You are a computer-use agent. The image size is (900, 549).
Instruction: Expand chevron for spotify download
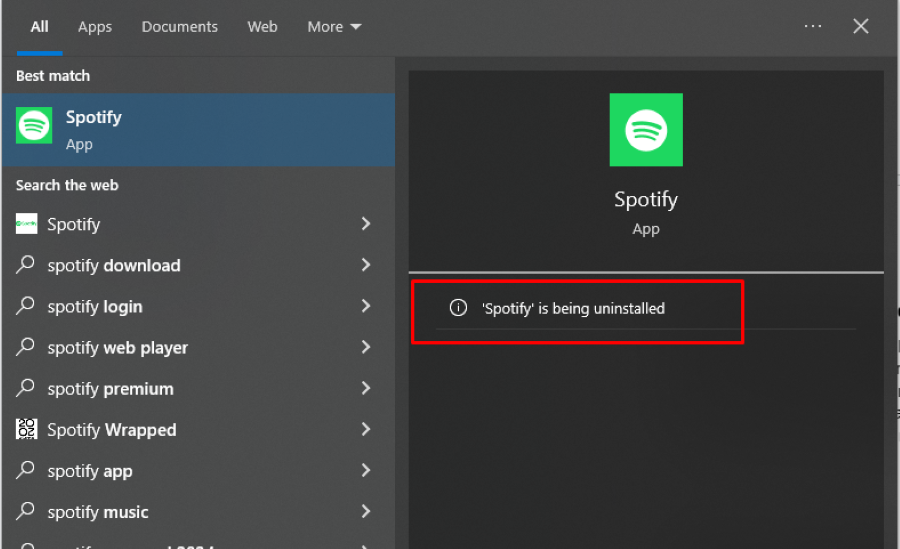pos(366,265)
